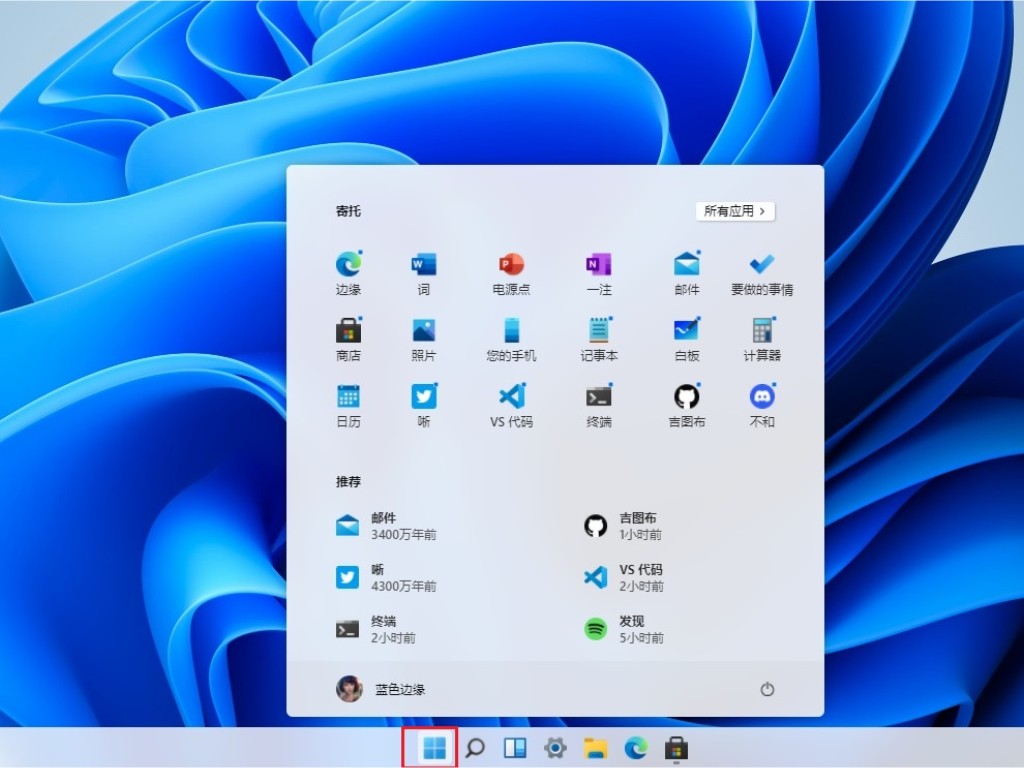Open the Photos app
Viewport: 1024px width, 768px height.
[x=424, y=330]
